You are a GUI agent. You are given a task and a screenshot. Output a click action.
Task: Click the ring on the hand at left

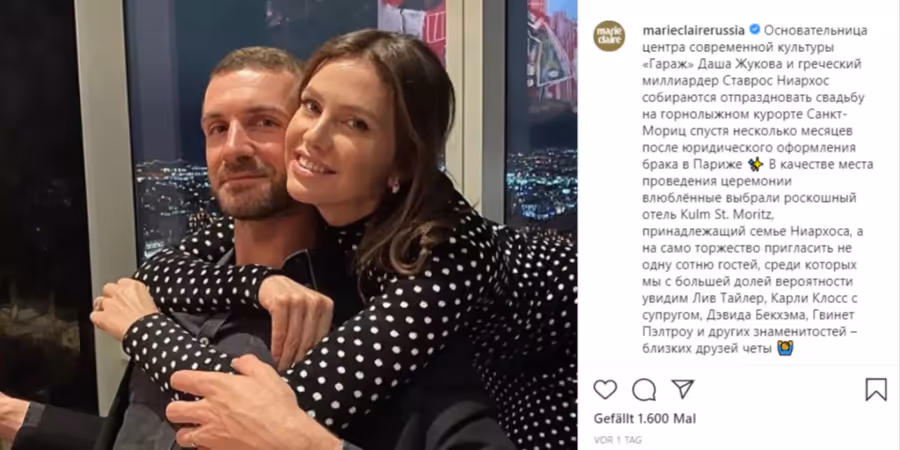(x=99, y=304)
